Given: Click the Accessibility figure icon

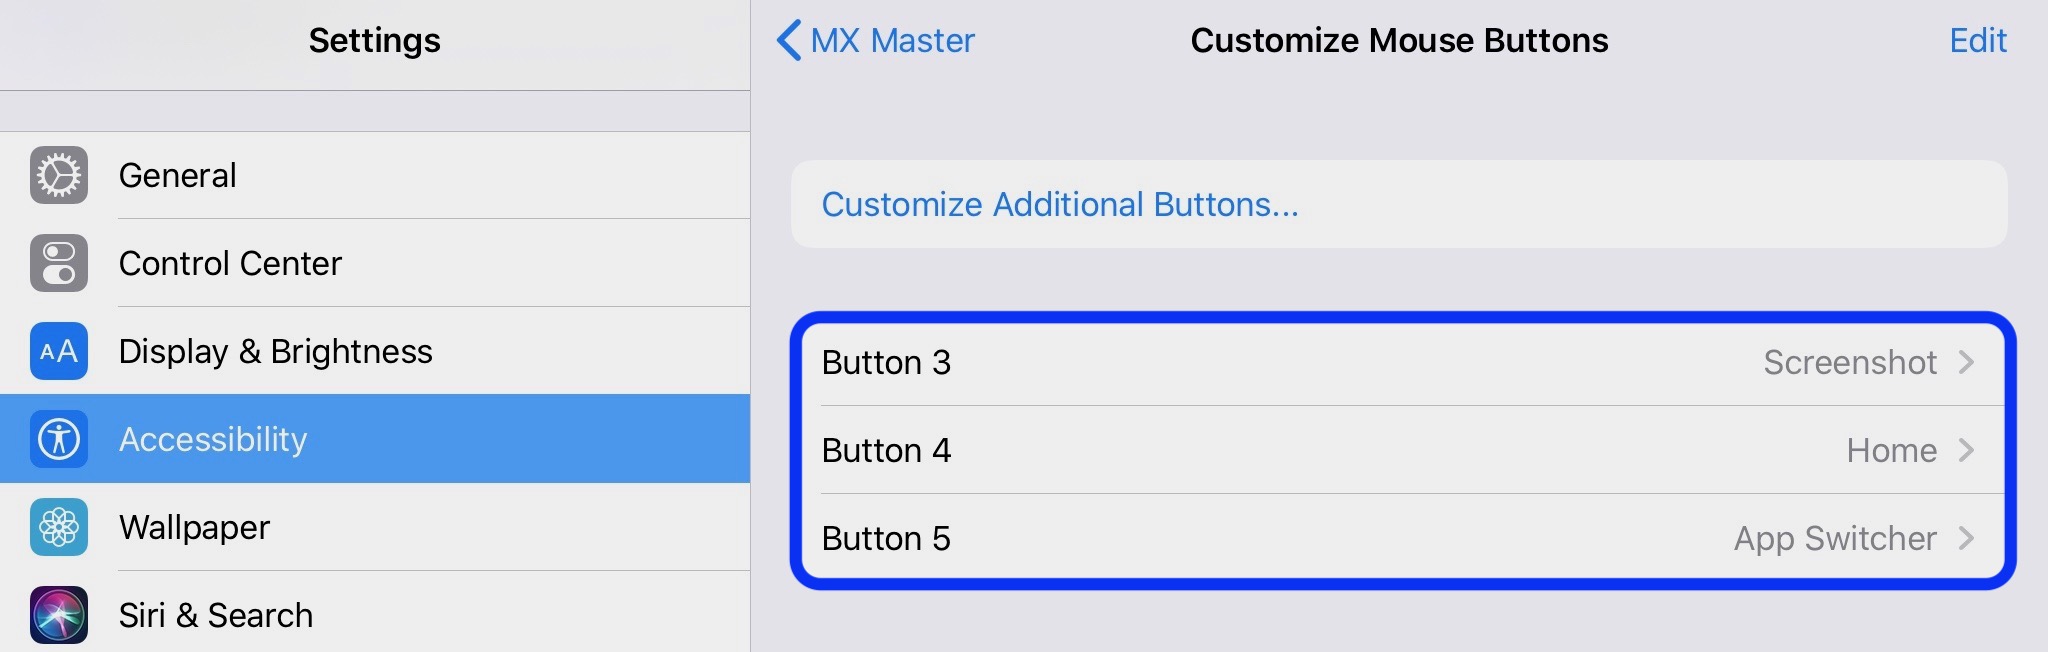Looking at the screenshot, I should [59, 439].
